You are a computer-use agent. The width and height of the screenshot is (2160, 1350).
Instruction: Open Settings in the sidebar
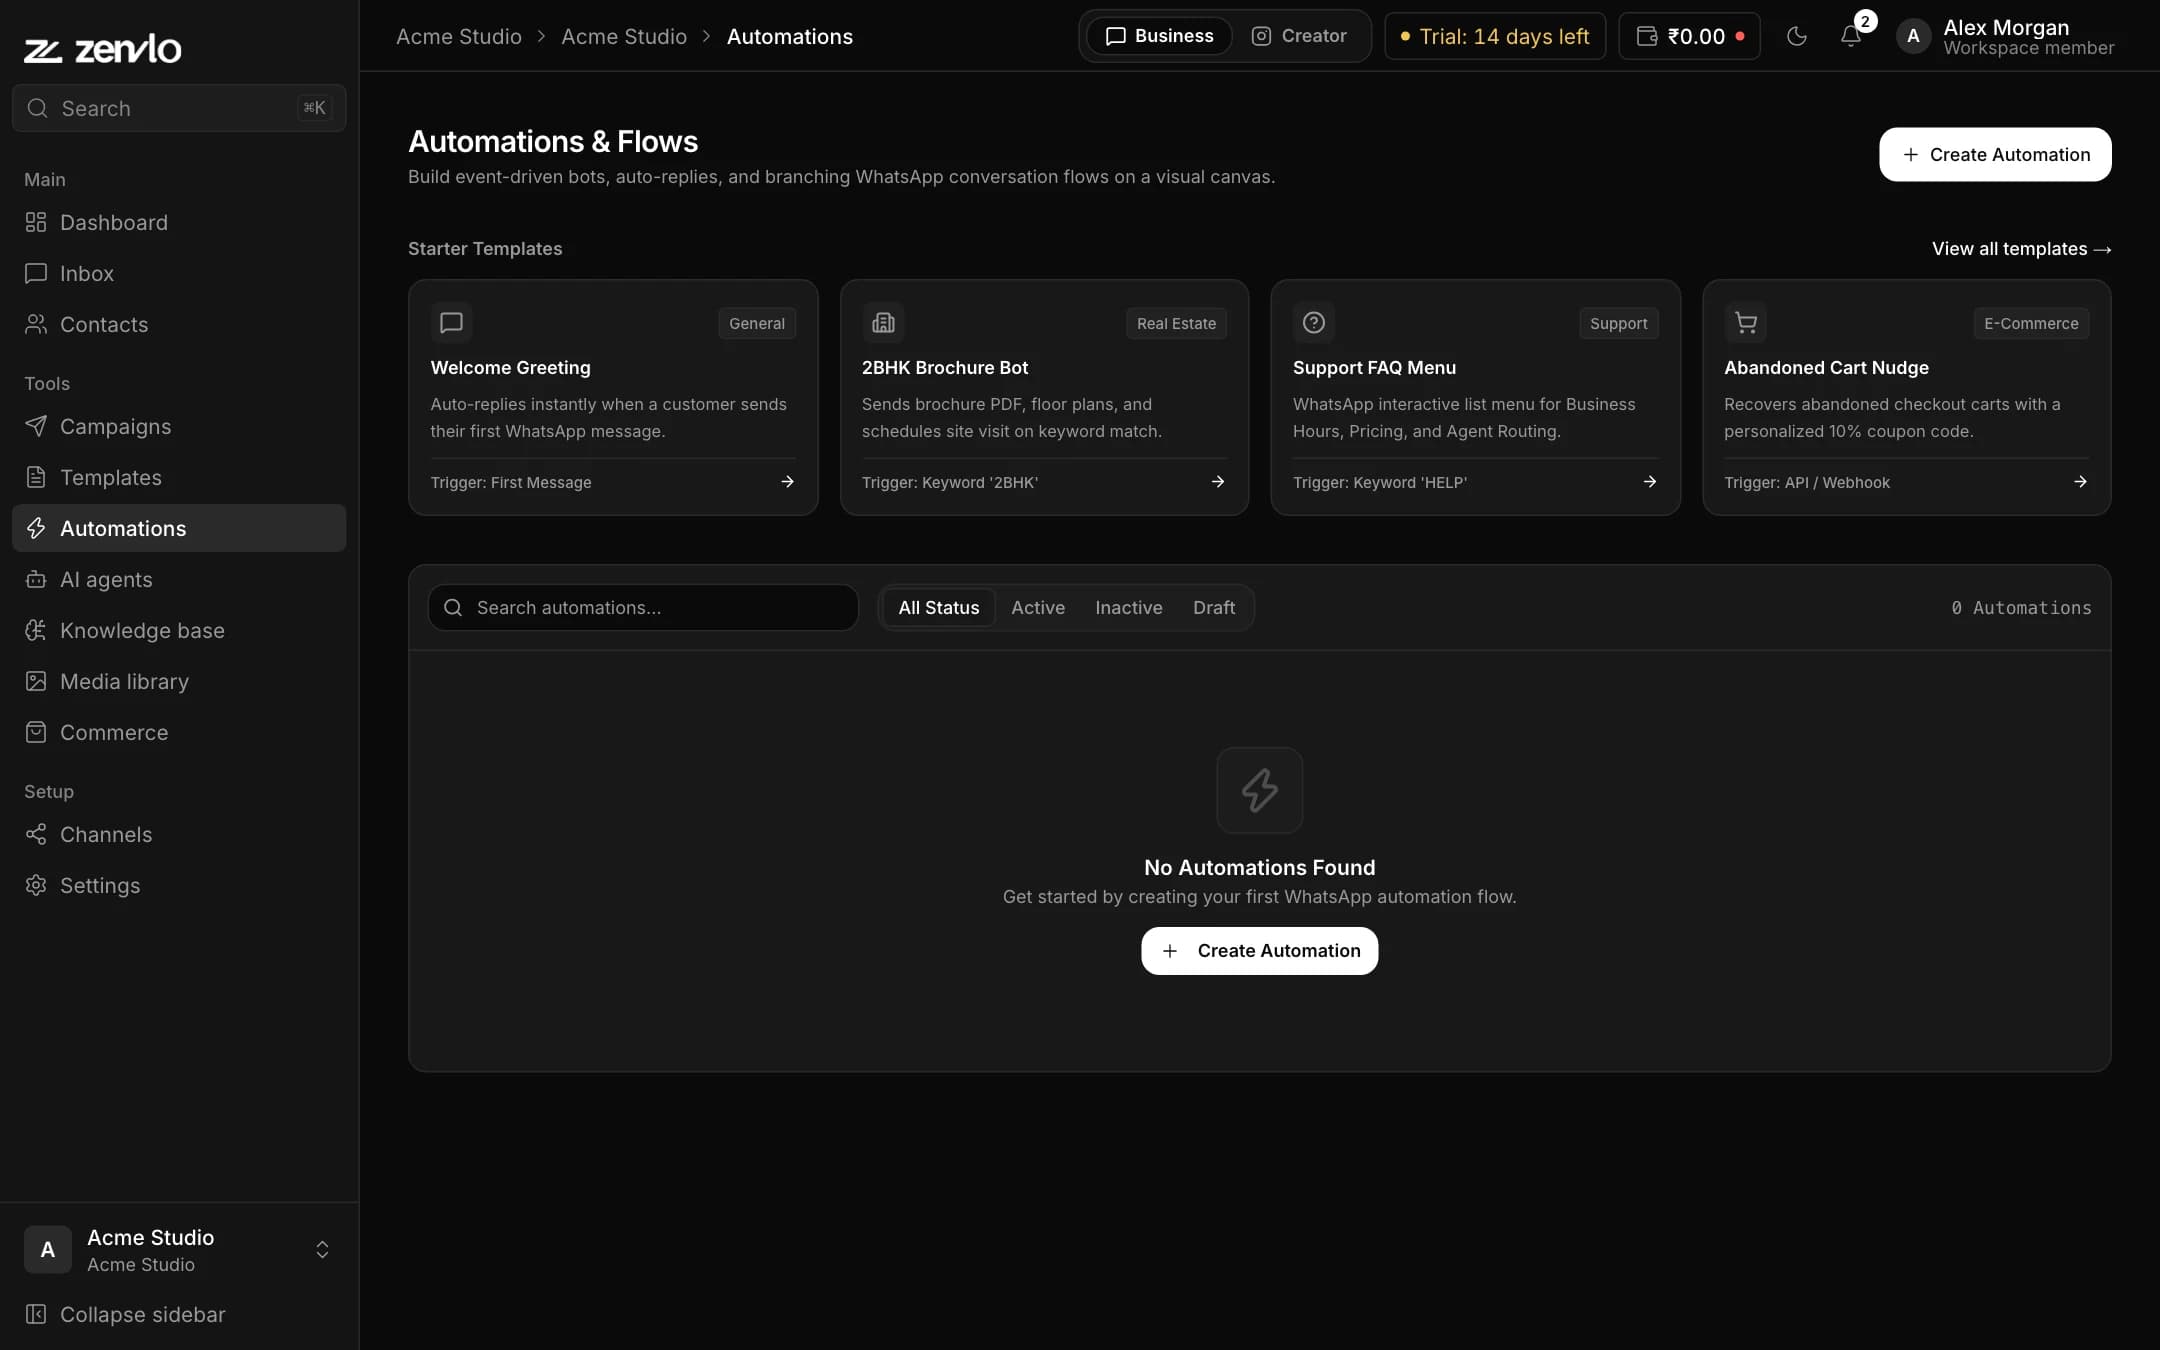(179, 885)
